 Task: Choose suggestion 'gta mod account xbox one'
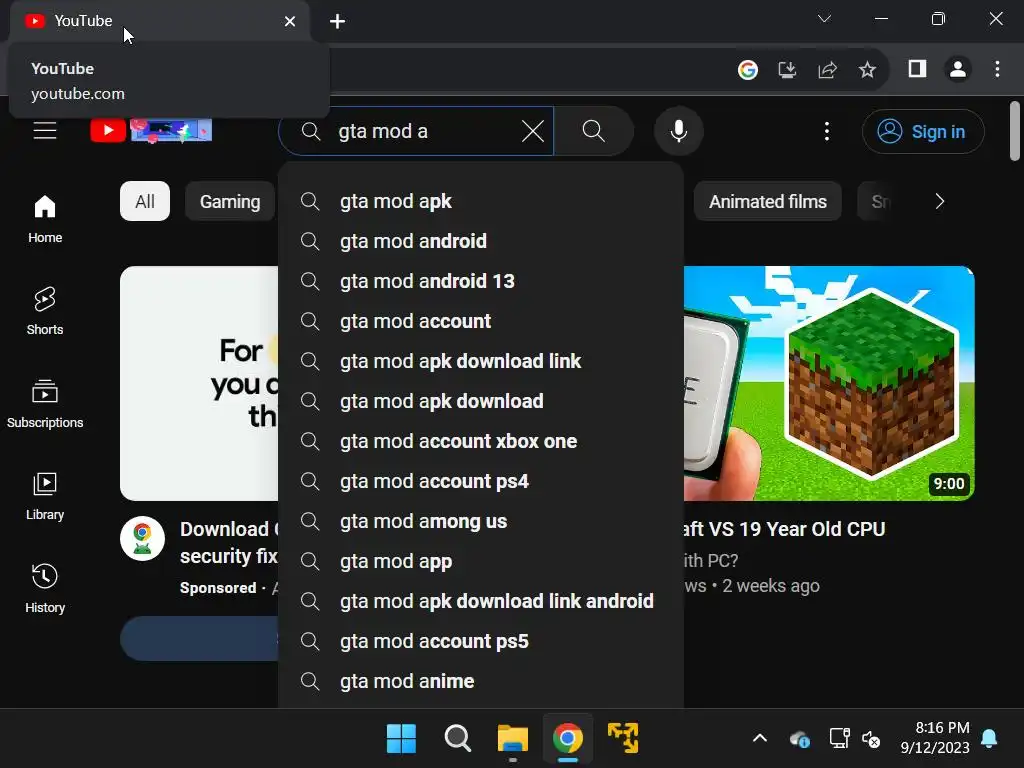click(x=481, y=441)
